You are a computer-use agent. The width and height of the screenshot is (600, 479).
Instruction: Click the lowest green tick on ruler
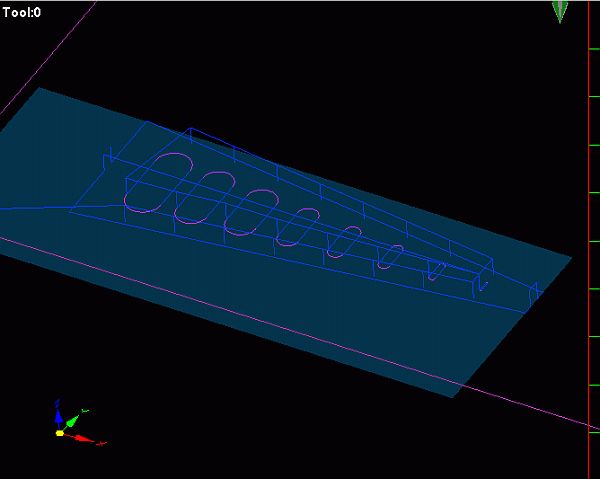pos(594,433)
